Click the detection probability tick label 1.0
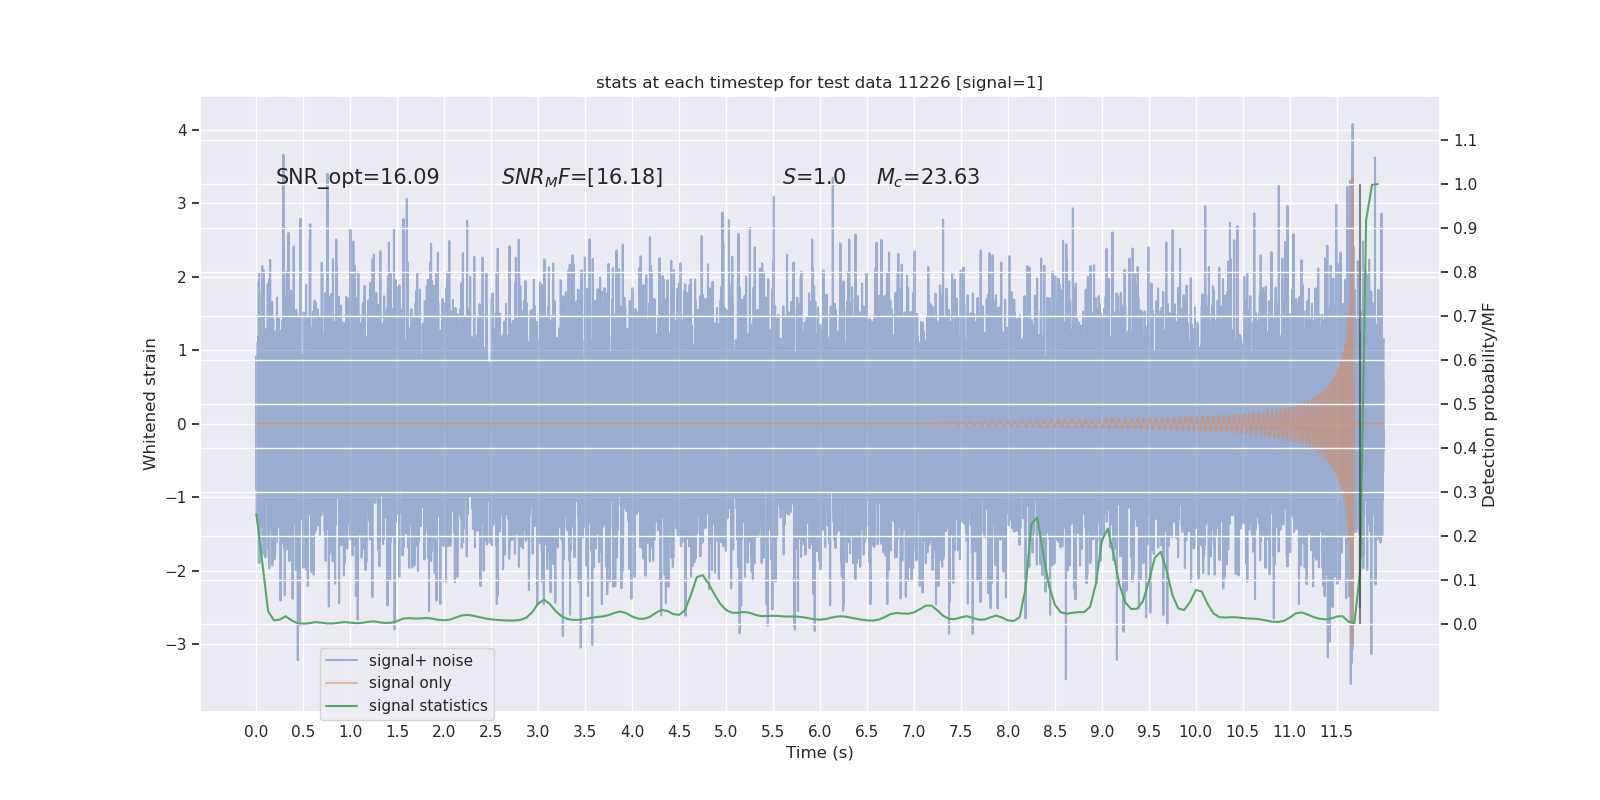The height and width of the screenshot is (800, 1600). point(1465,184)
